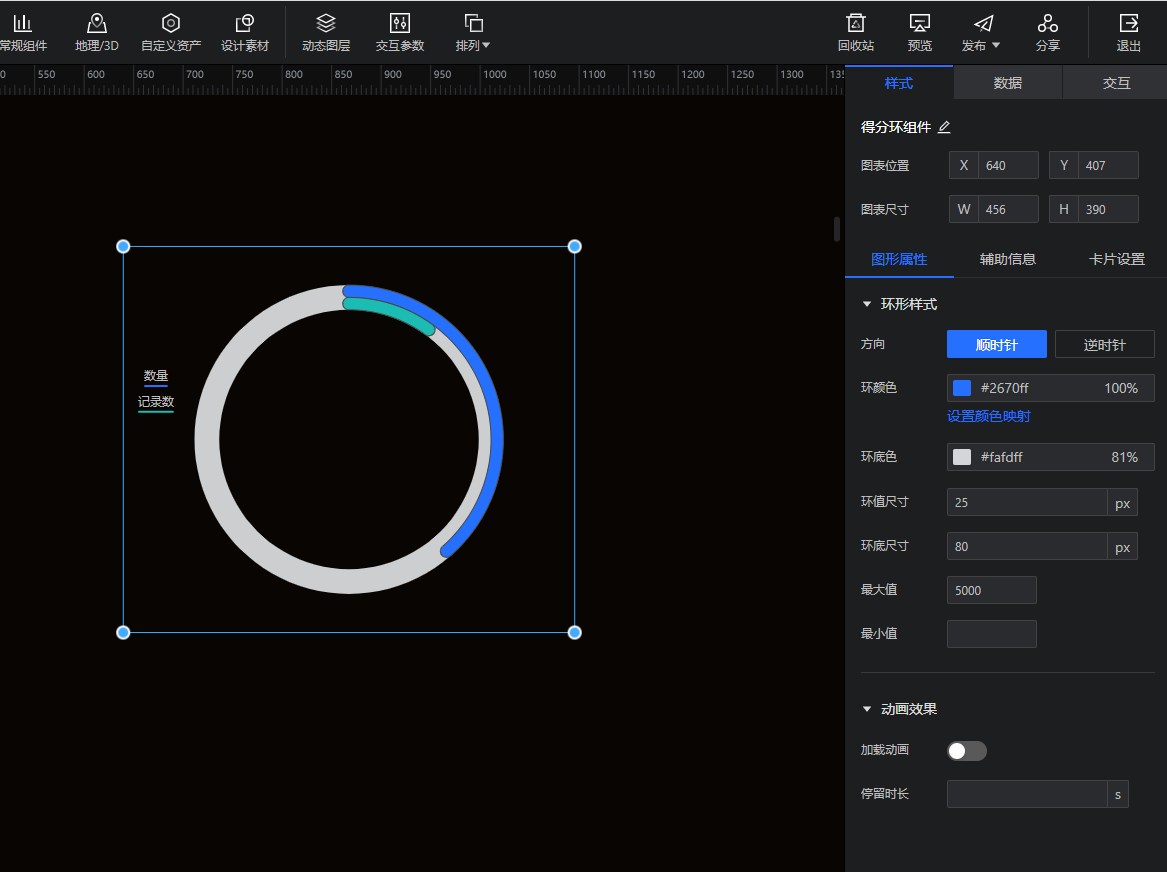Select 逆时针 direction option
Image resolution: width=1167 pixels, height=872 pixels.
click(1104, 344)
